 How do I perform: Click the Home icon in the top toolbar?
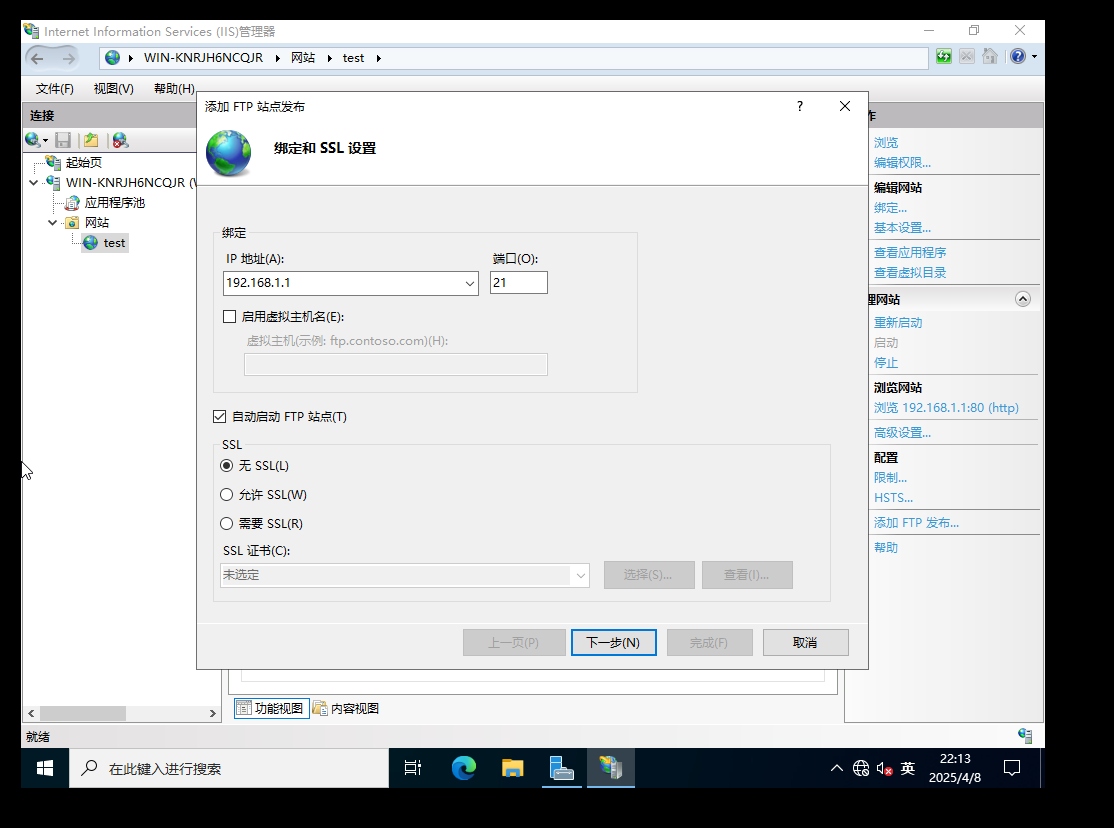click(990, 56)
